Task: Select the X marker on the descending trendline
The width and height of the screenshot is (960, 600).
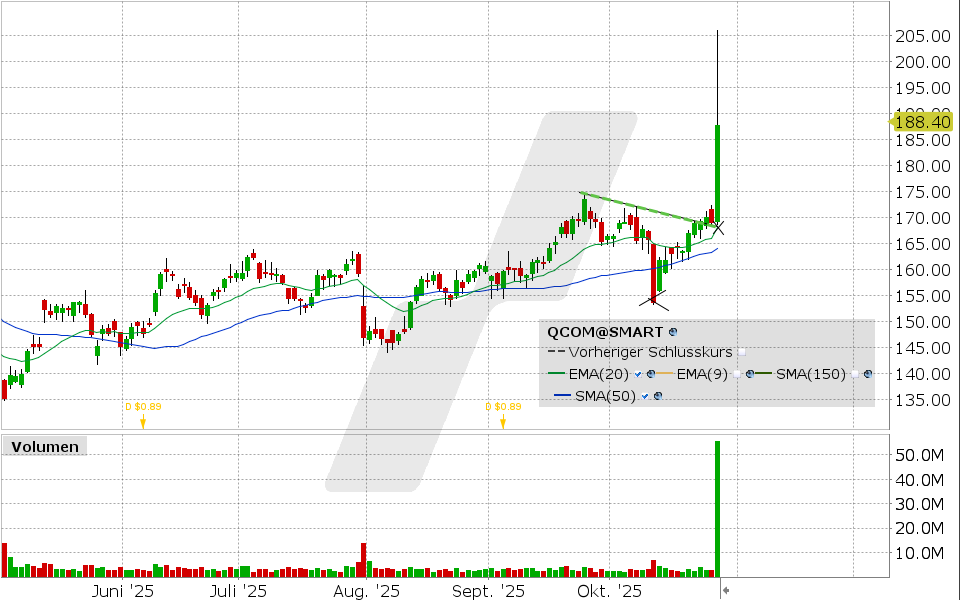Action: click(x=716, y=228)
